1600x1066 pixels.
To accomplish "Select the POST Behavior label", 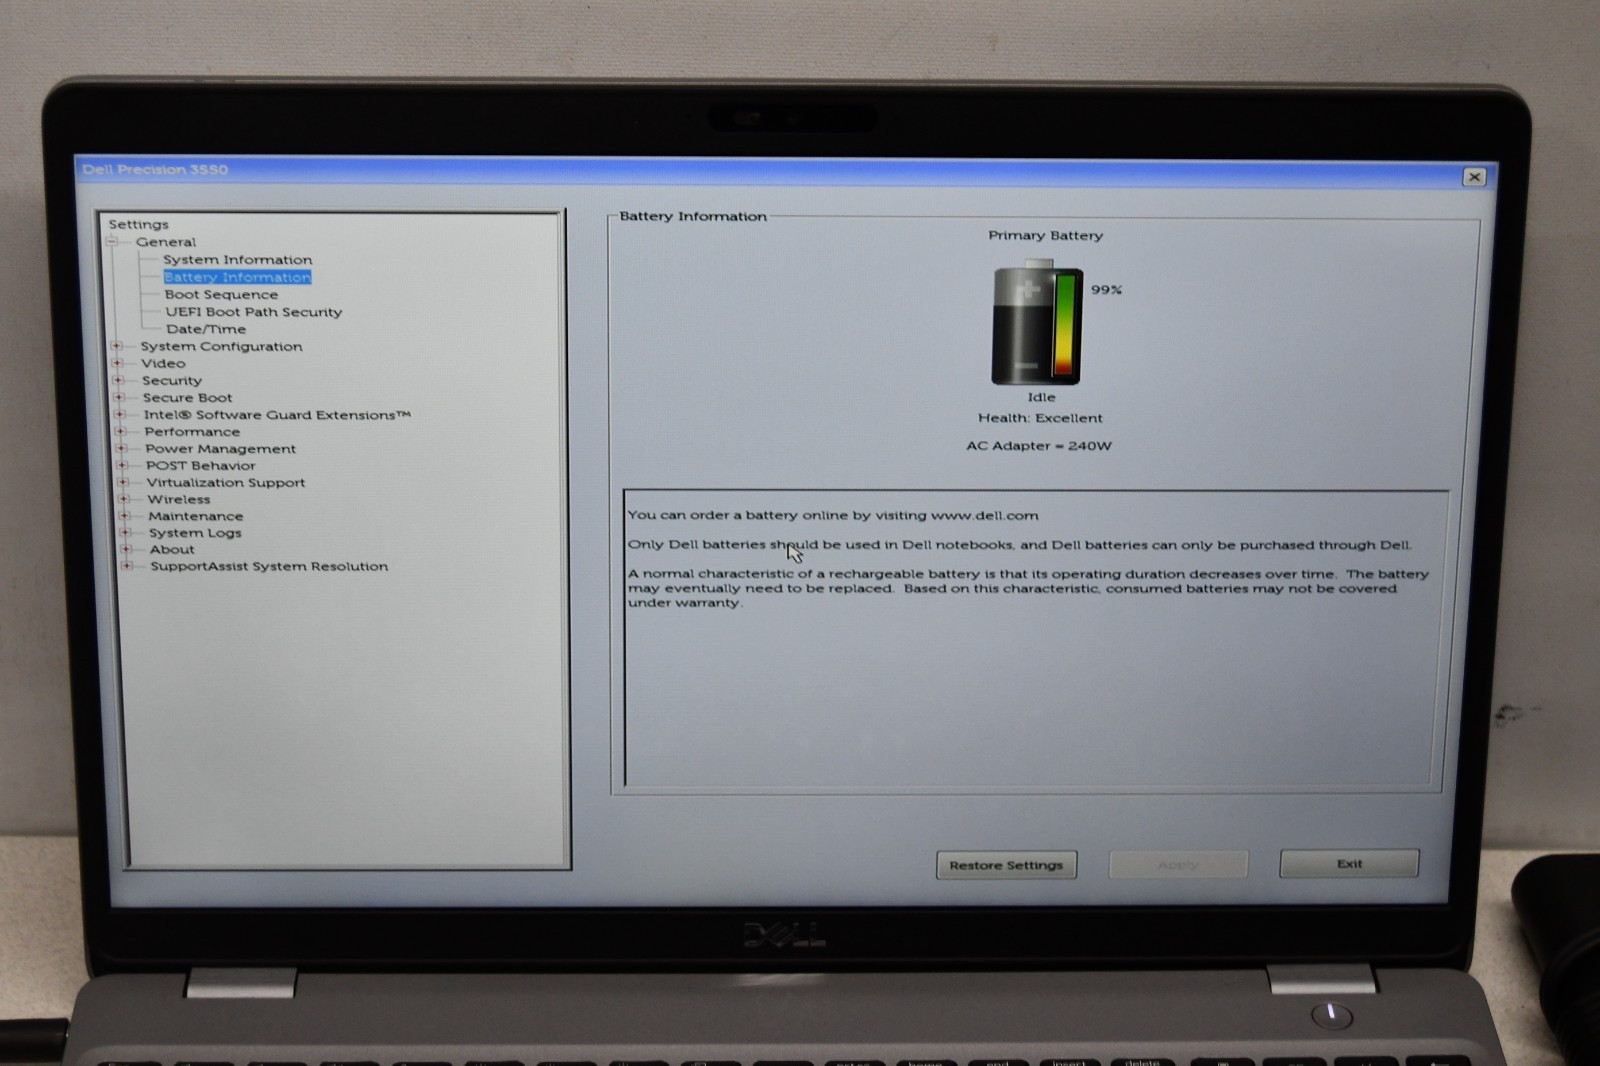I will tap(201, 465).
